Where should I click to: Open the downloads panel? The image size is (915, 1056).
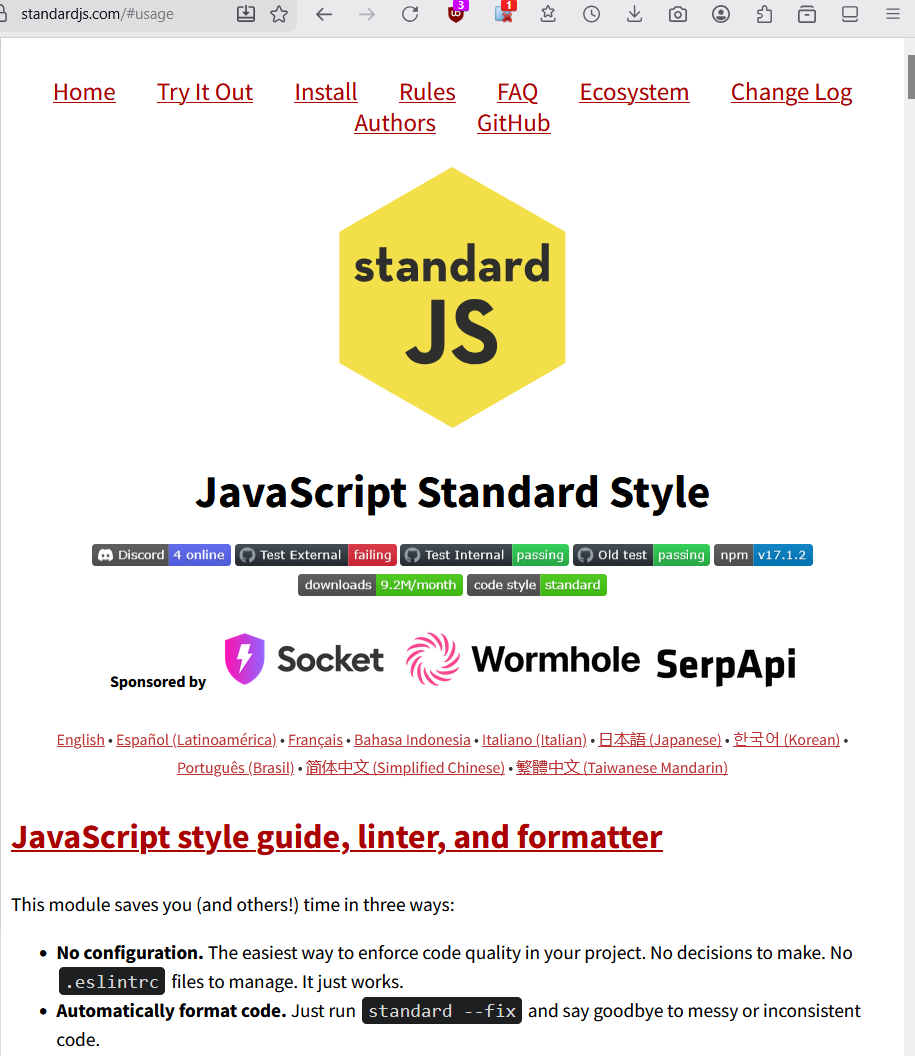tap(634, 15)
